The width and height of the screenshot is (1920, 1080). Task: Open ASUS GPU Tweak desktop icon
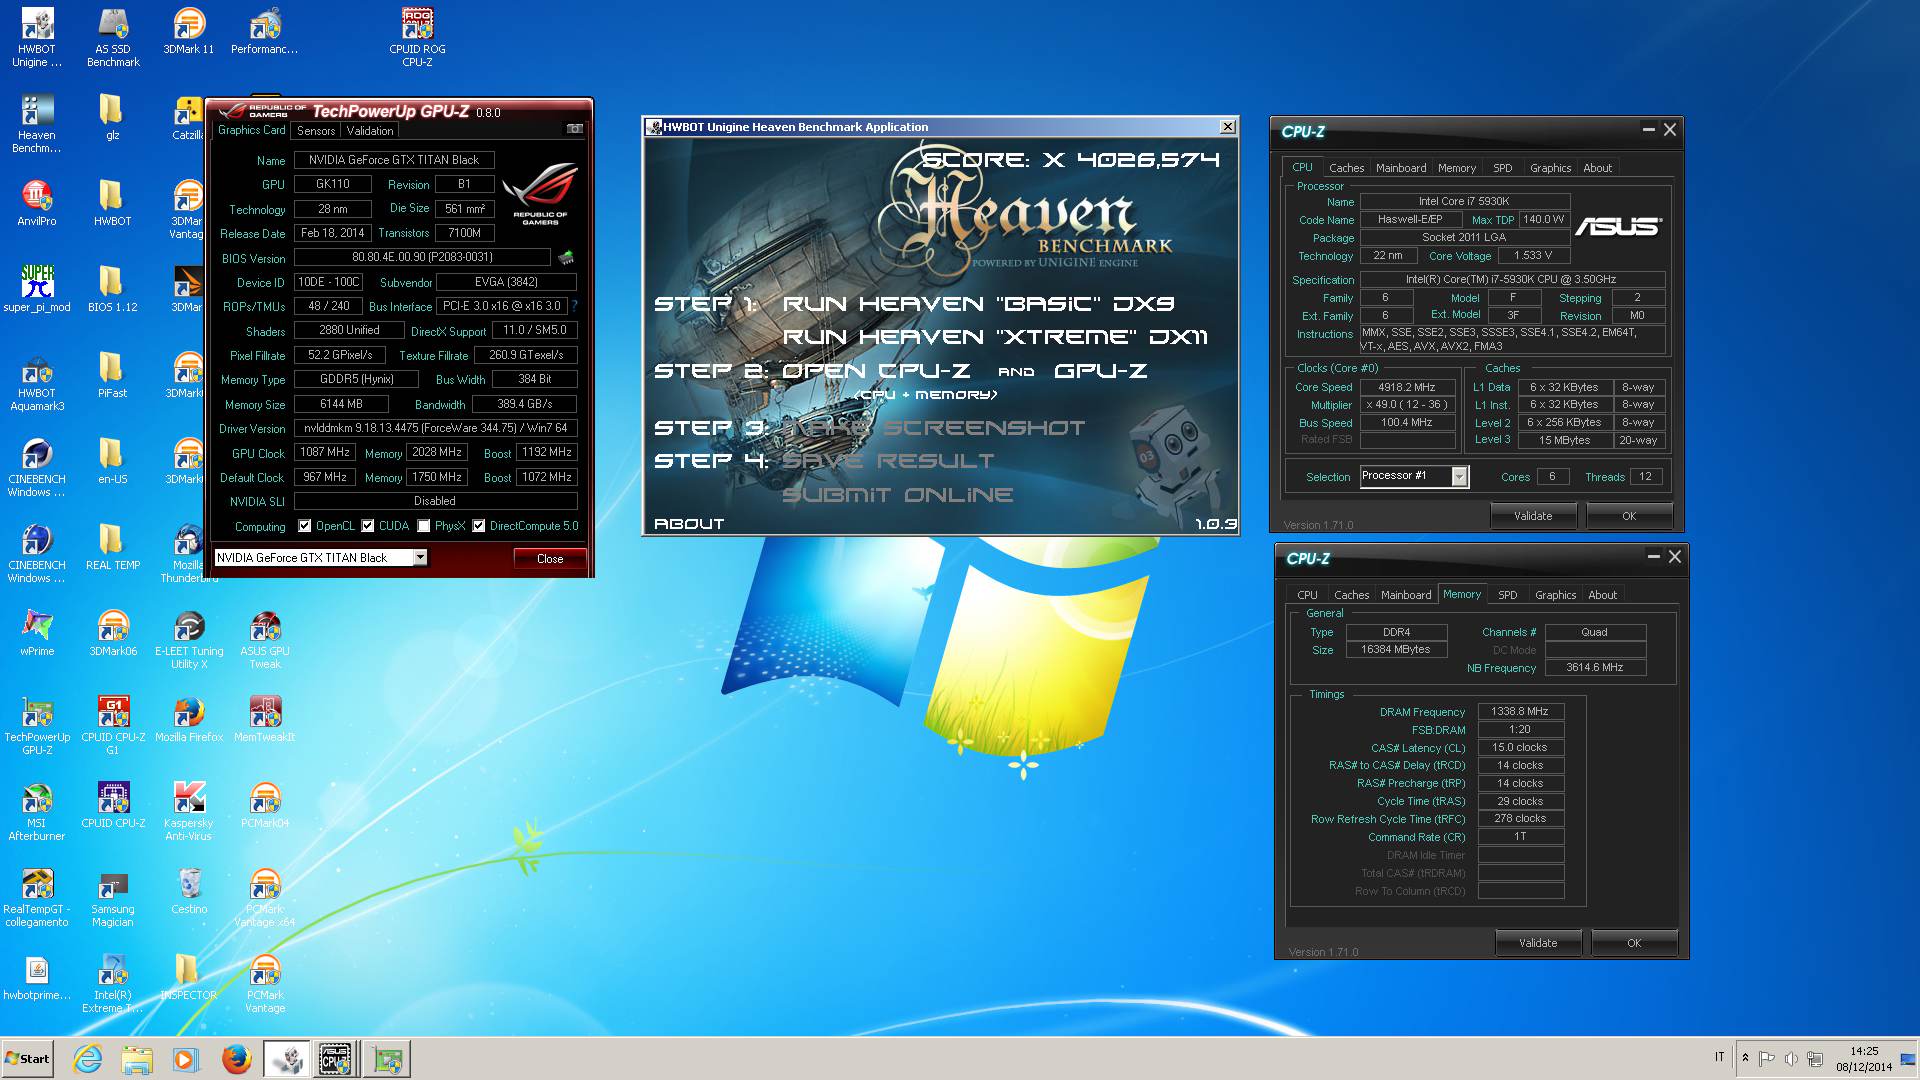[x=265, y=640]
